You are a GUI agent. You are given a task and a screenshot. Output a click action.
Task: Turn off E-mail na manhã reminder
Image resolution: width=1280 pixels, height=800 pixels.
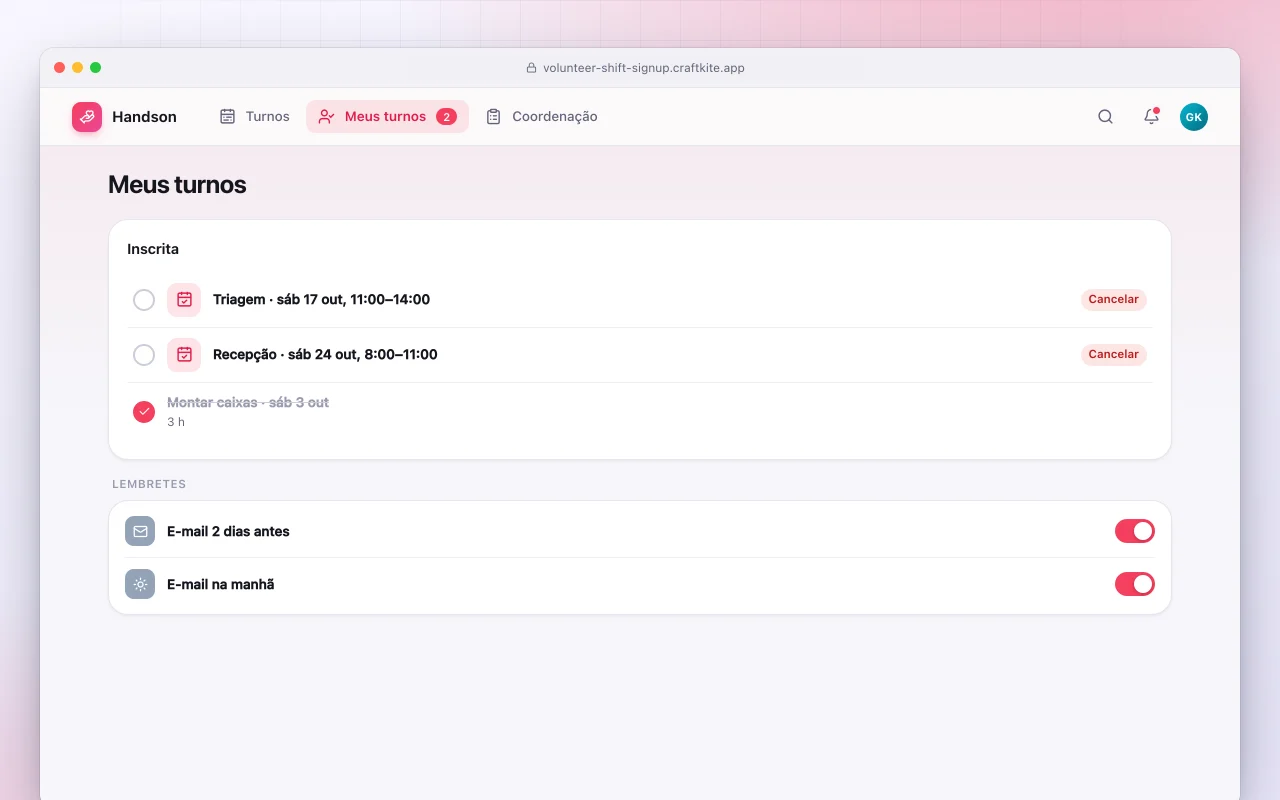pyautogui.click(x=1135, y=584)
